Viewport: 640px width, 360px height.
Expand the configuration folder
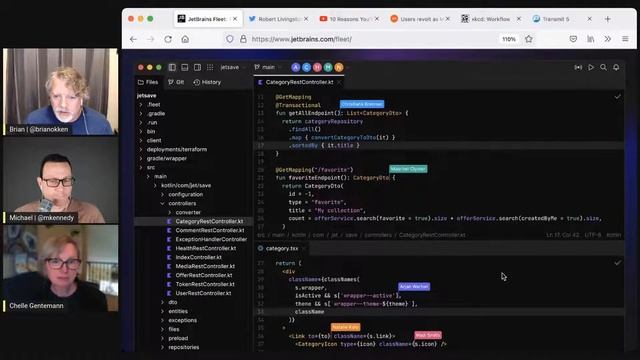pyautogui.click(x=162, y=194)
